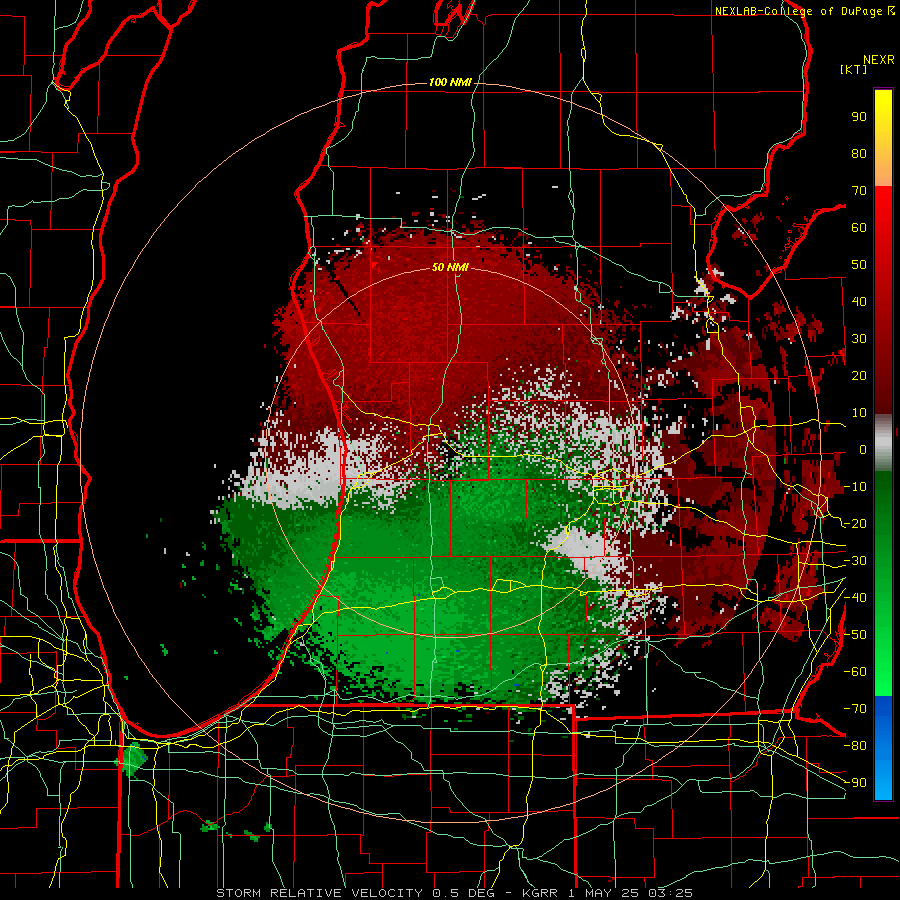The image size is (900, 900).
Task: Click the "[KT]" units label
Action: (853, 69)
